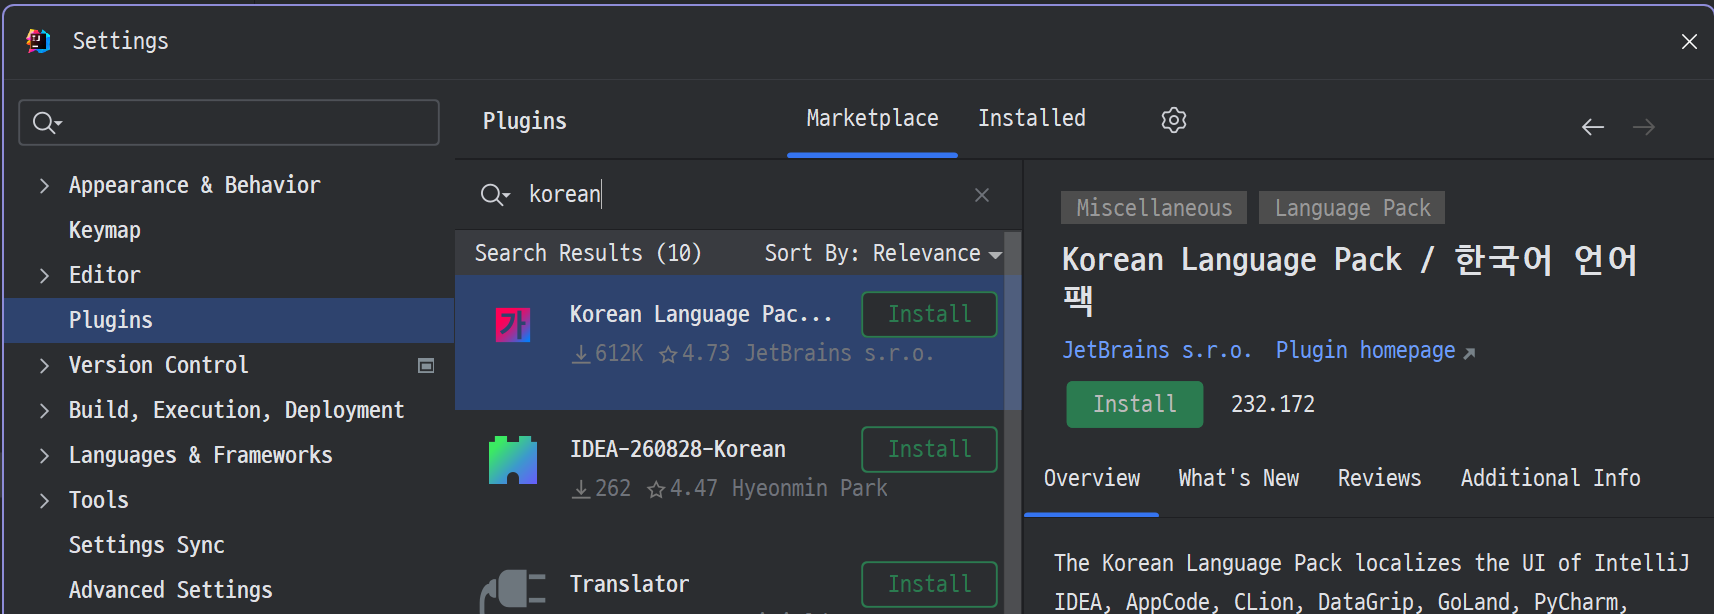Click the Korean Language Pack plugin icon
Viewport: 1714px width, 614px height.
(x=513, y=325)
